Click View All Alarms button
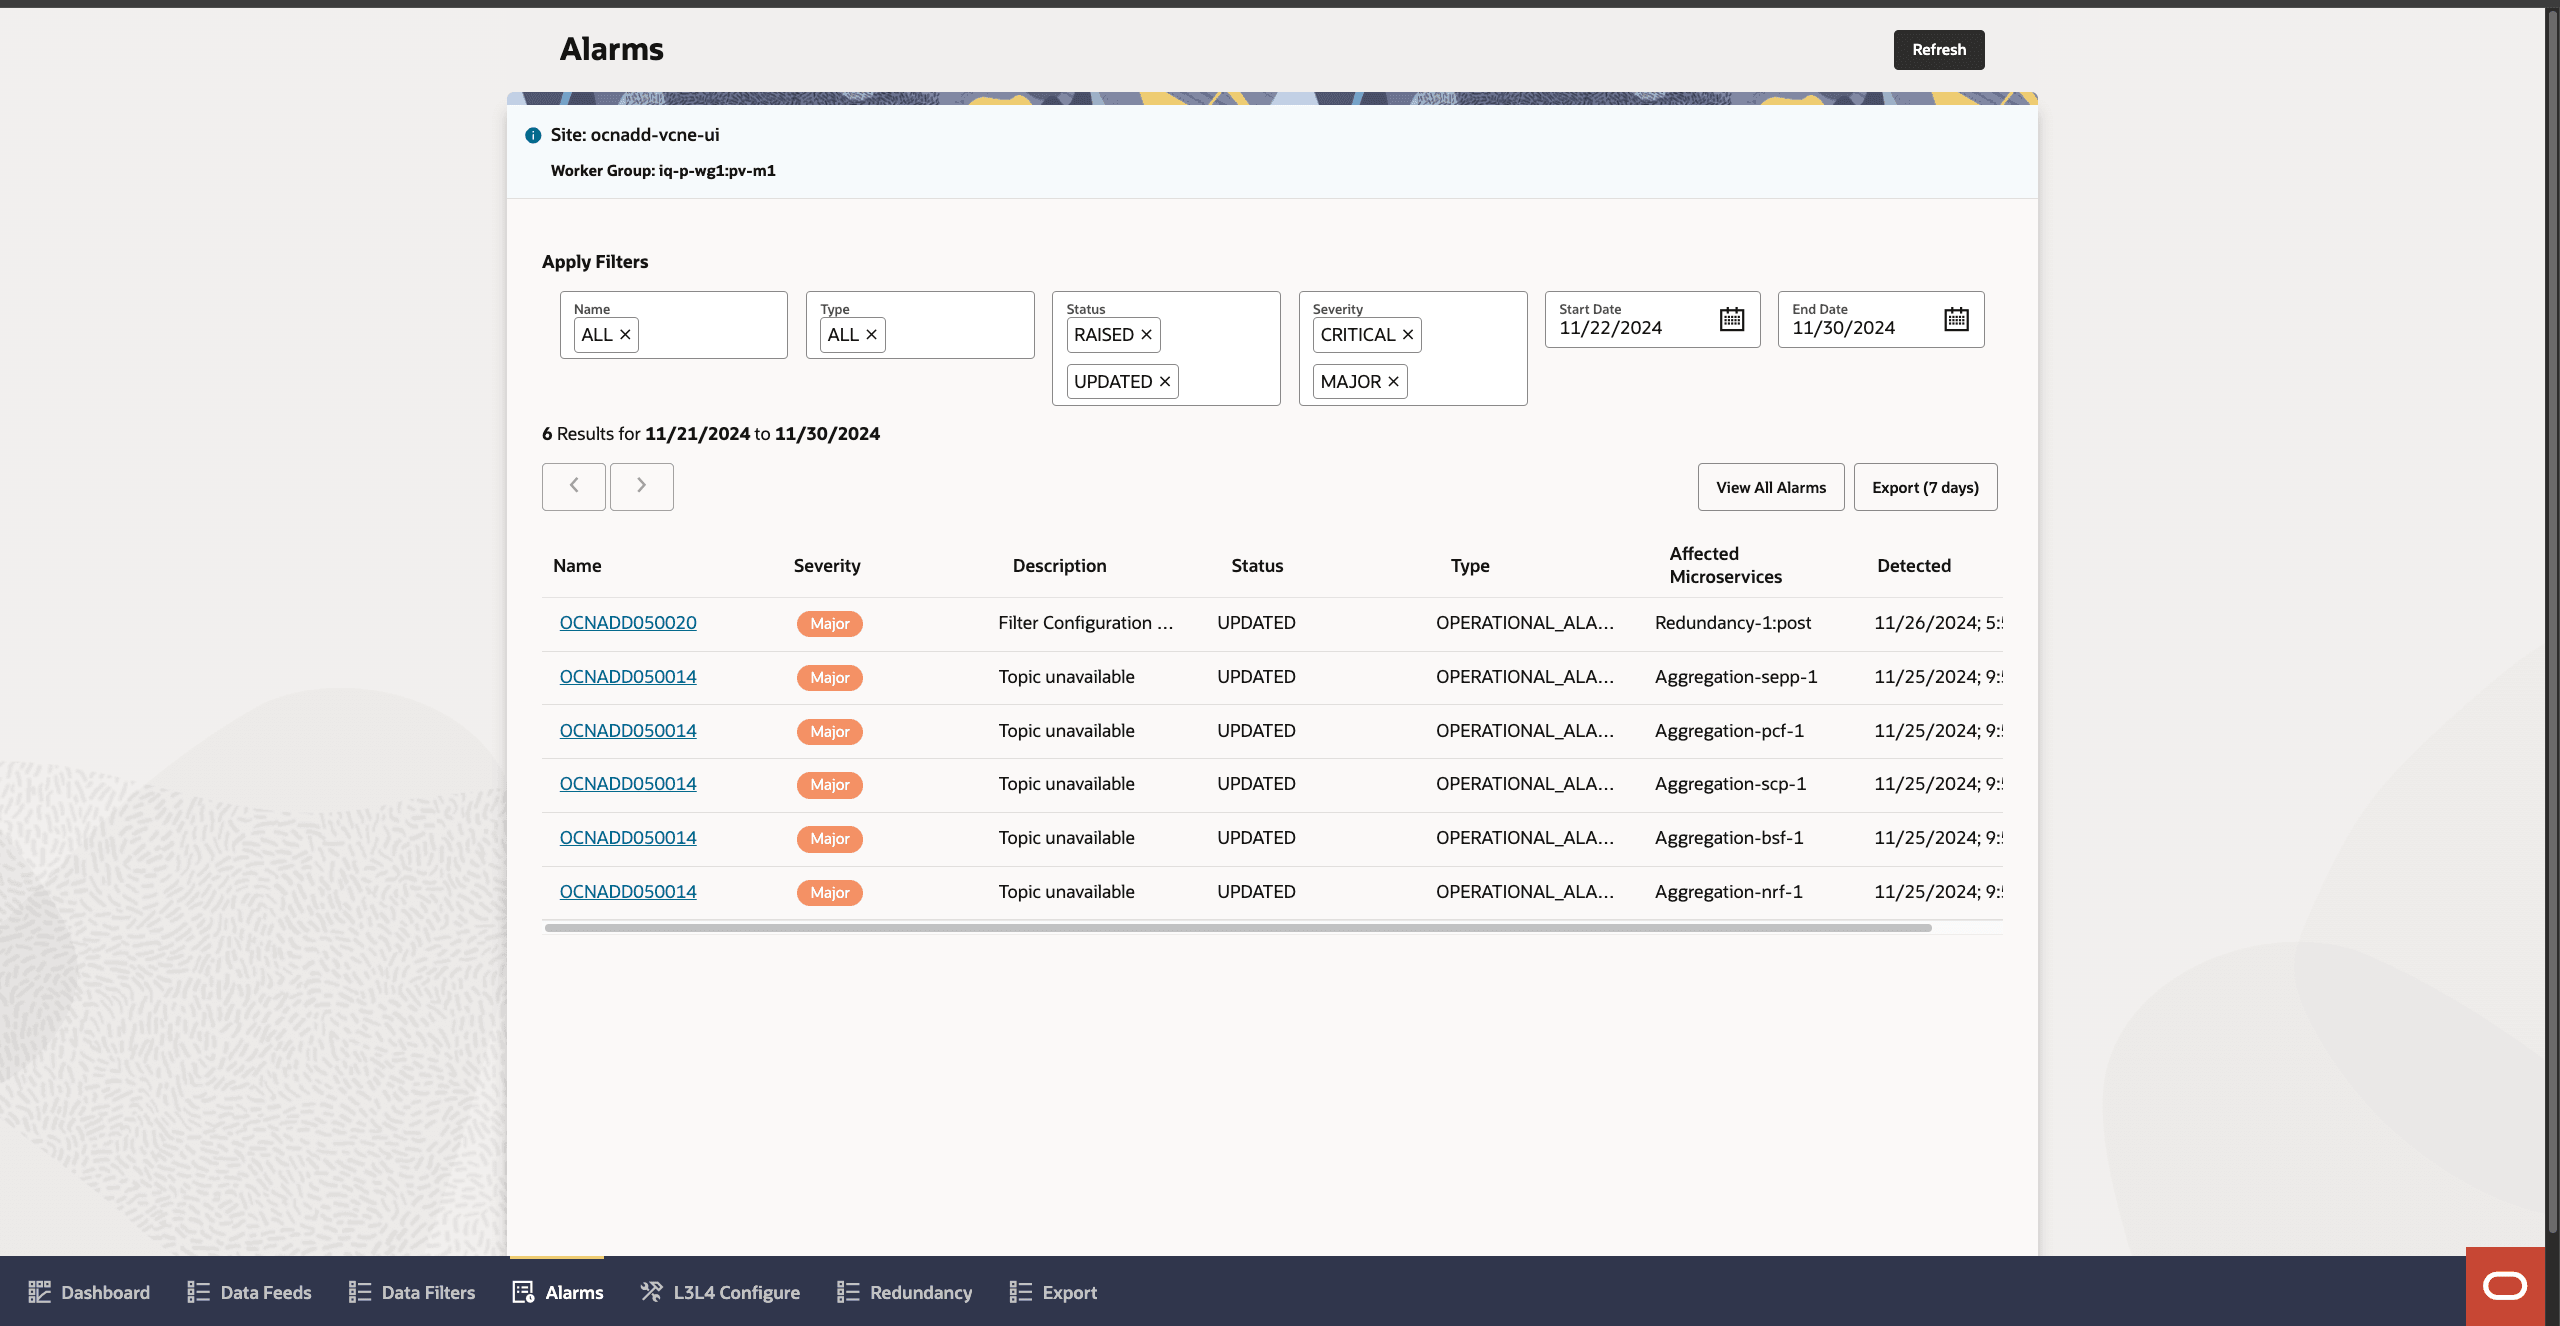Screen dimensions: 2560x1326 [1771, 487]
